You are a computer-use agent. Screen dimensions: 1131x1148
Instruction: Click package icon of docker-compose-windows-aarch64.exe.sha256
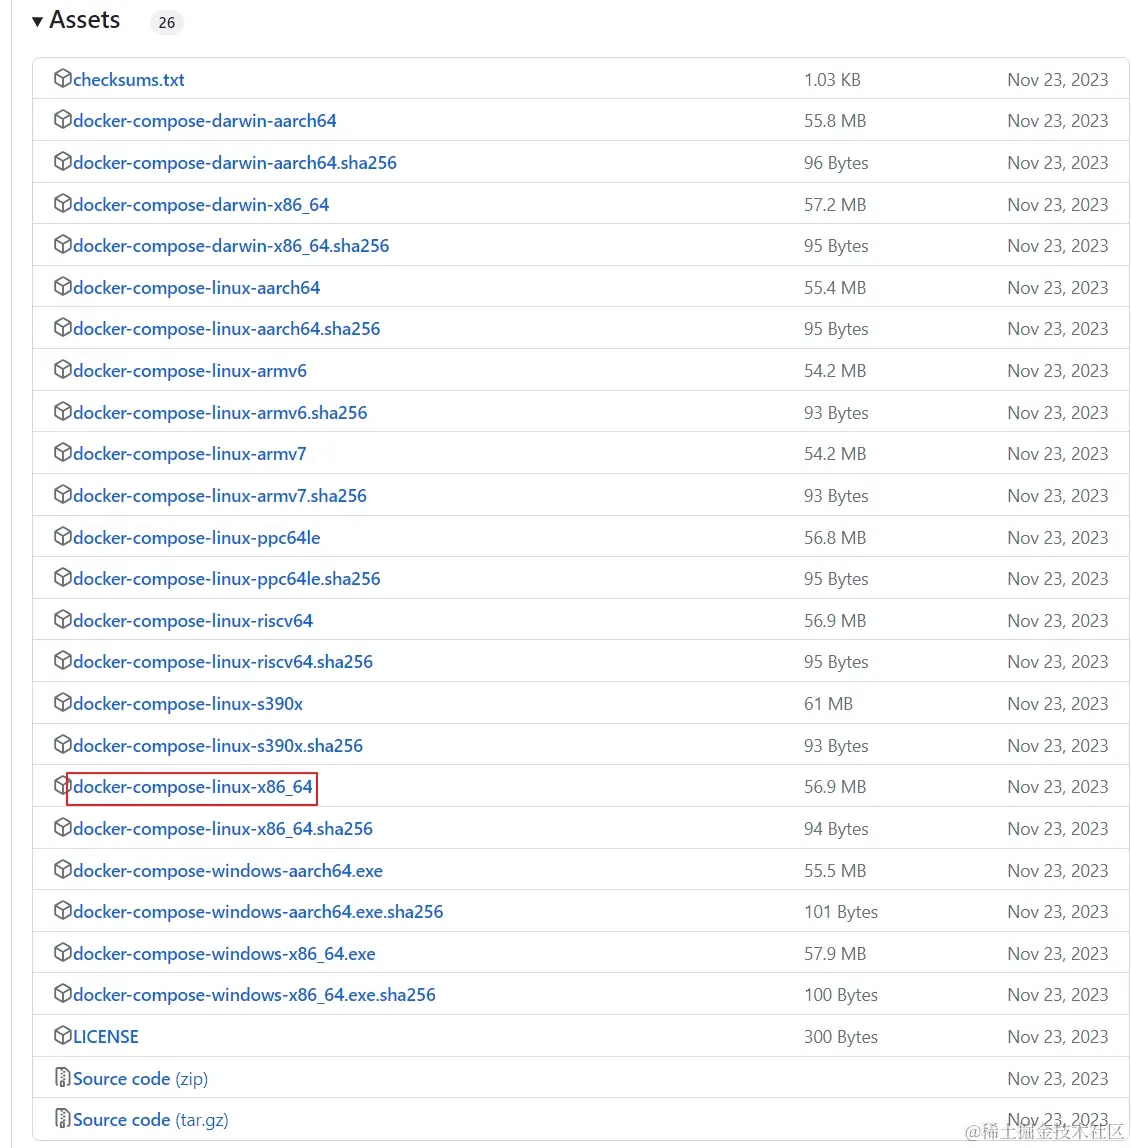63,910
